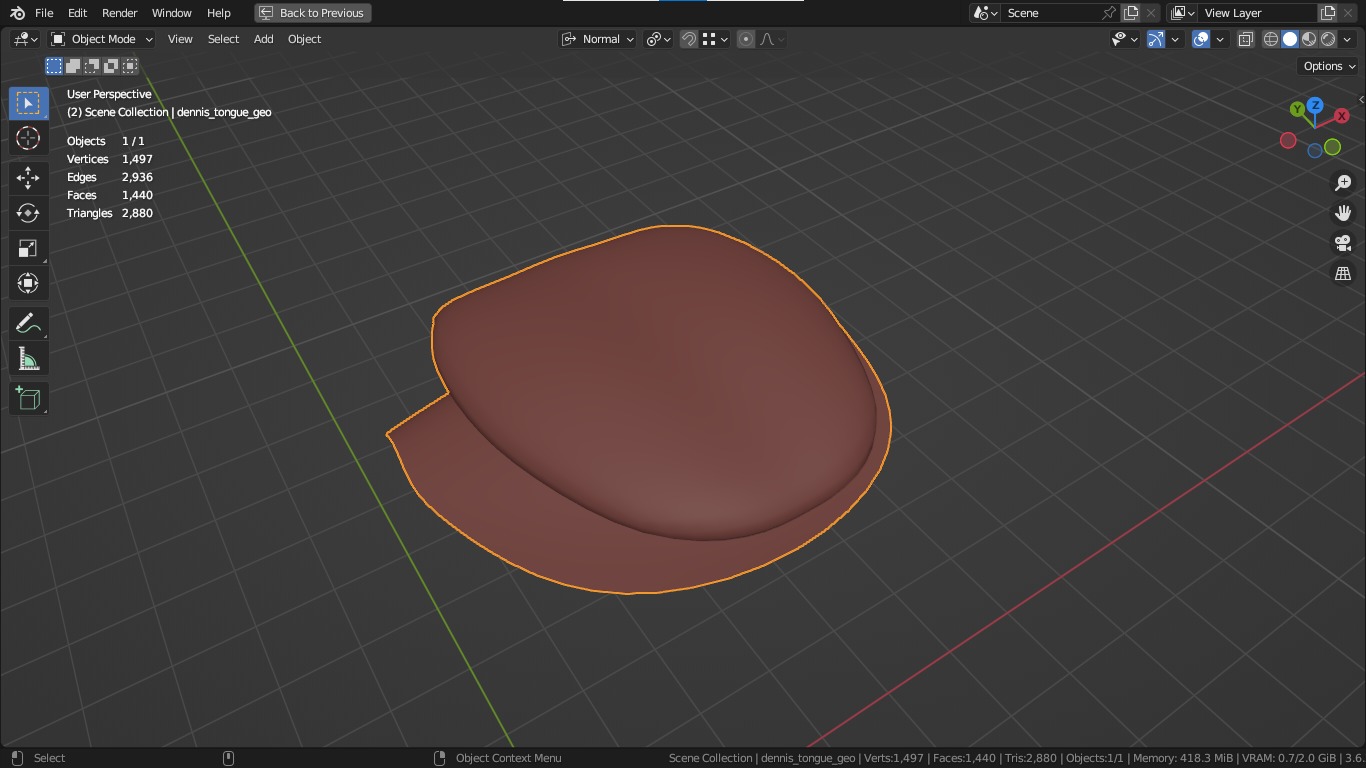1366x768 pixels.
Task: Open the view layer browser icon dropdown
Action: [x=1182, y=13]
